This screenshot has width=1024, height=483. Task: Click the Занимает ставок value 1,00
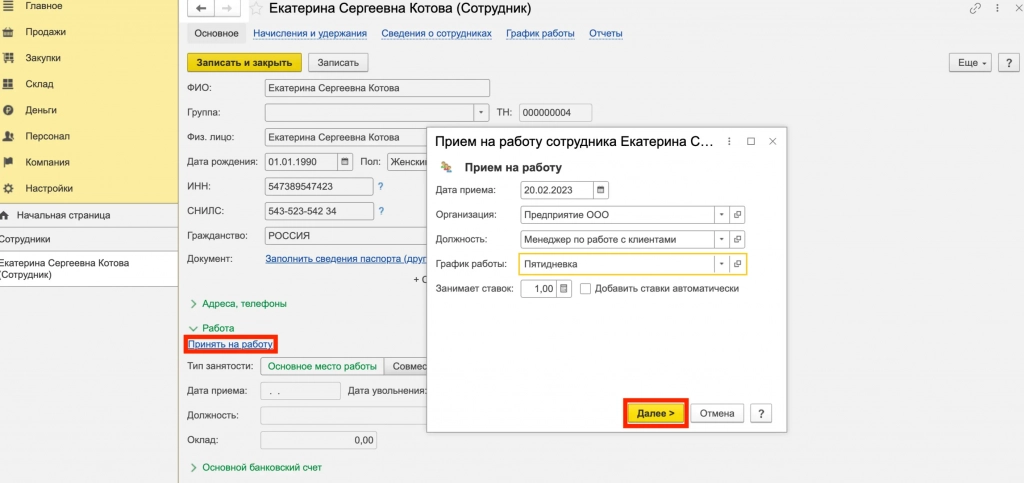(539, 288)
